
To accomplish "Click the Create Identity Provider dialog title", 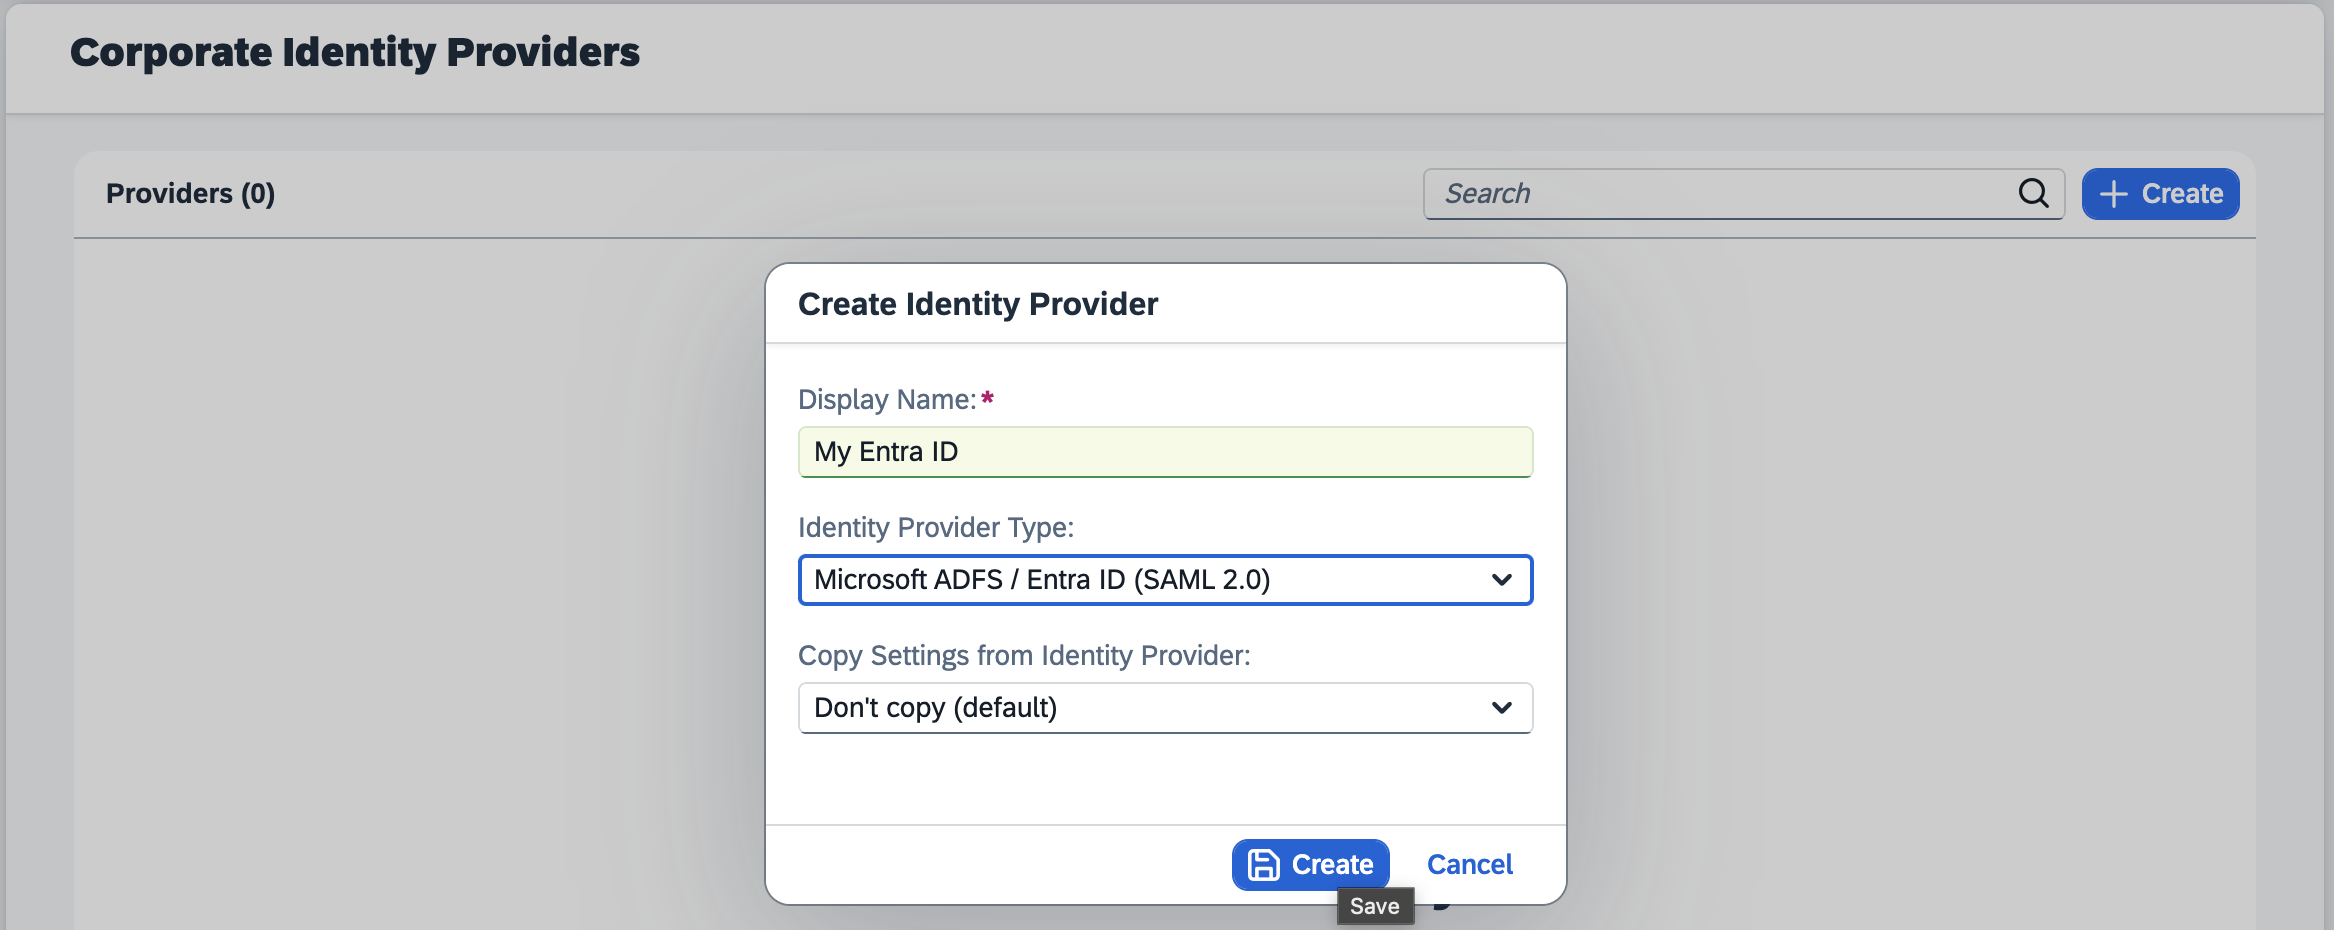I will [977, 304].
